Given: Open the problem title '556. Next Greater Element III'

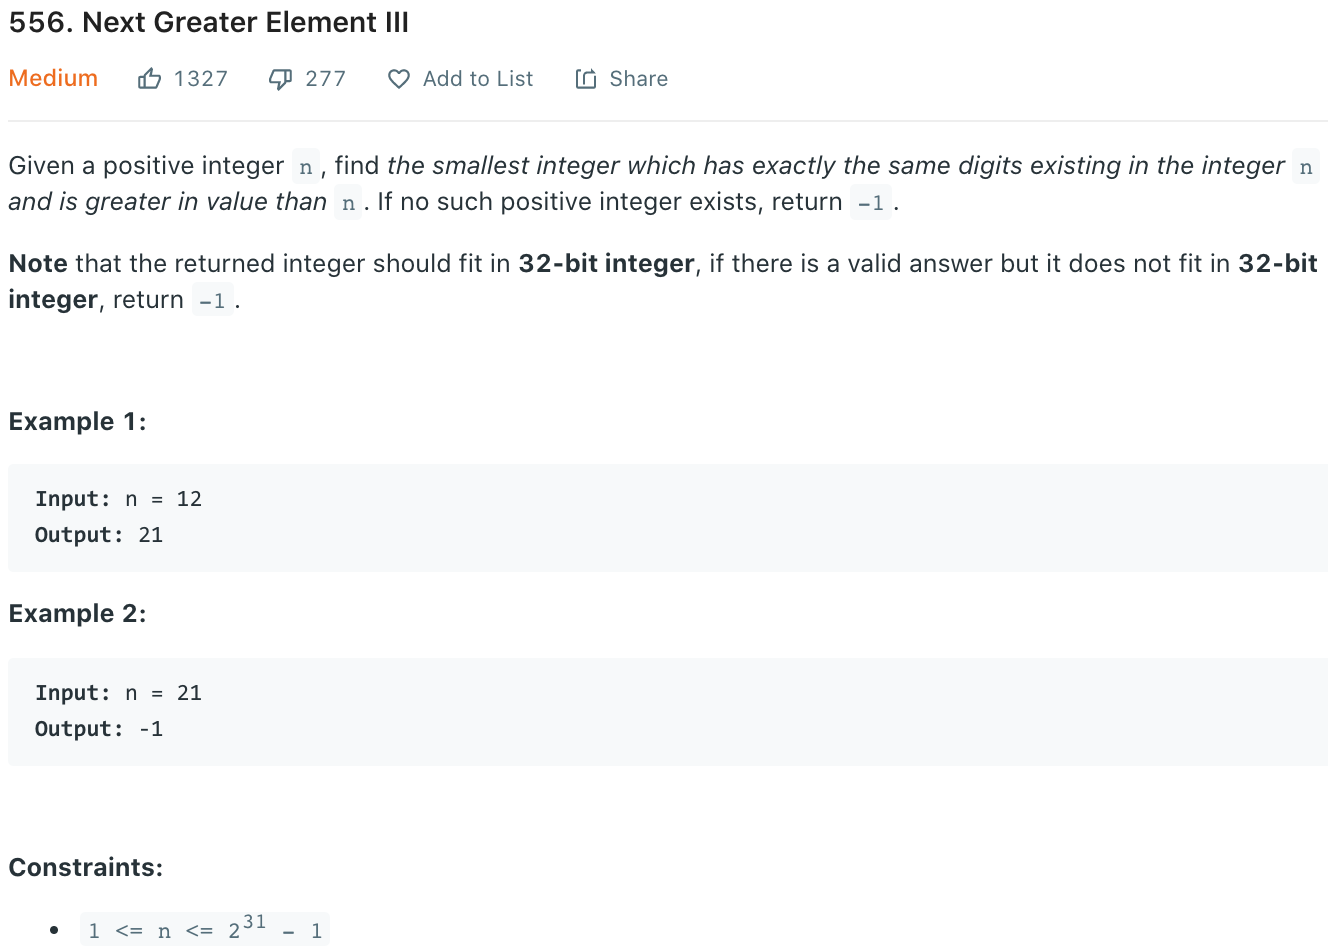Looking at the screenshot, I should pyautogui.click(x=209, y=22).
